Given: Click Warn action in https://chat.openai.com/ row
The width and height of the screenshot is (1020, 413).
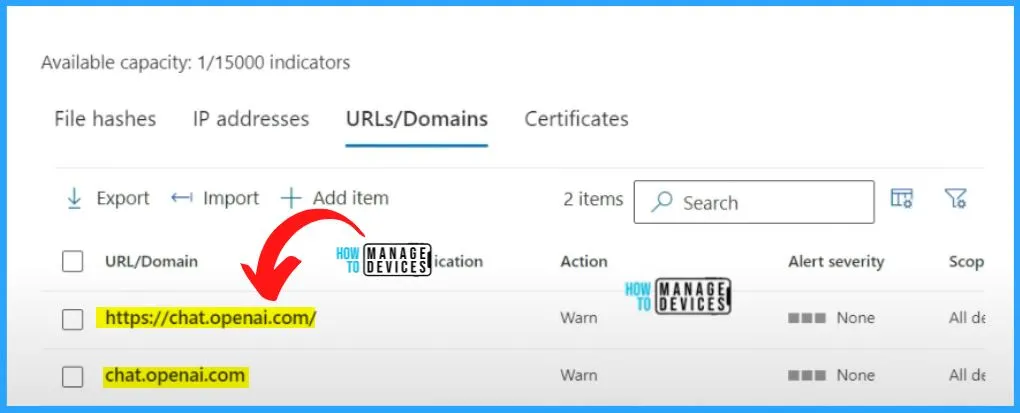Looking at the screenshot, I should pyautogui.click(x=578, y=318).
